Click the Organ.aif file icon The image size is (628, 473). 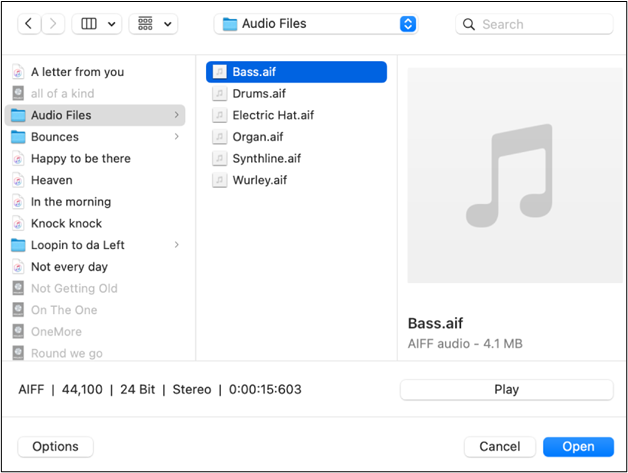[219, 137]
